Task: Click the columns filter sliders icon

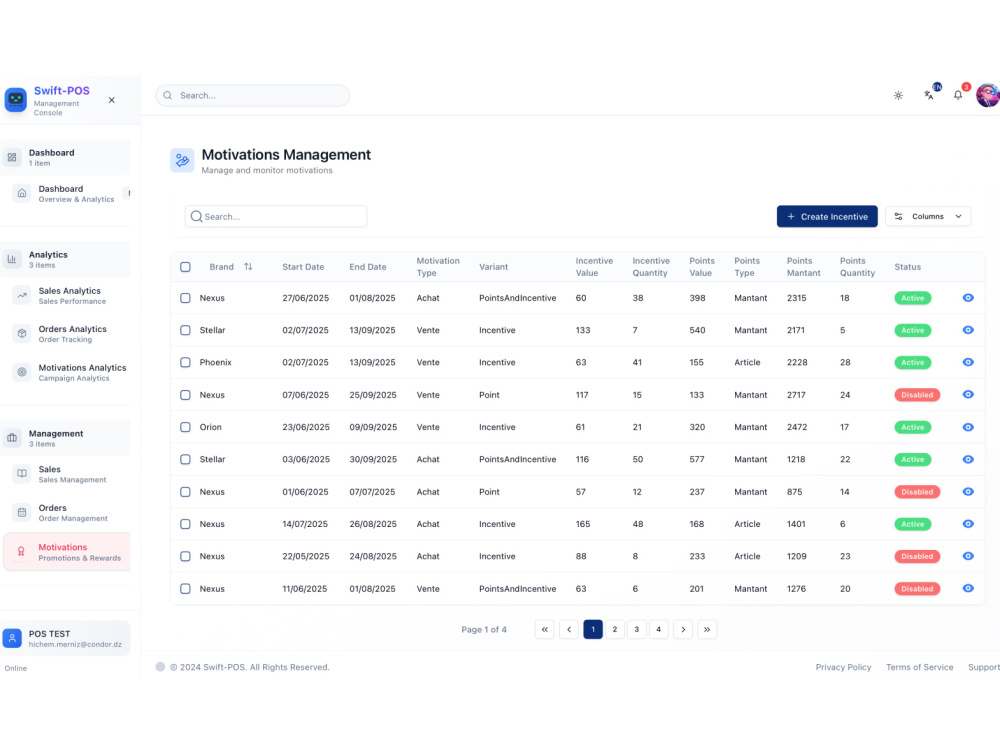Action: click(x=899, y=217)
